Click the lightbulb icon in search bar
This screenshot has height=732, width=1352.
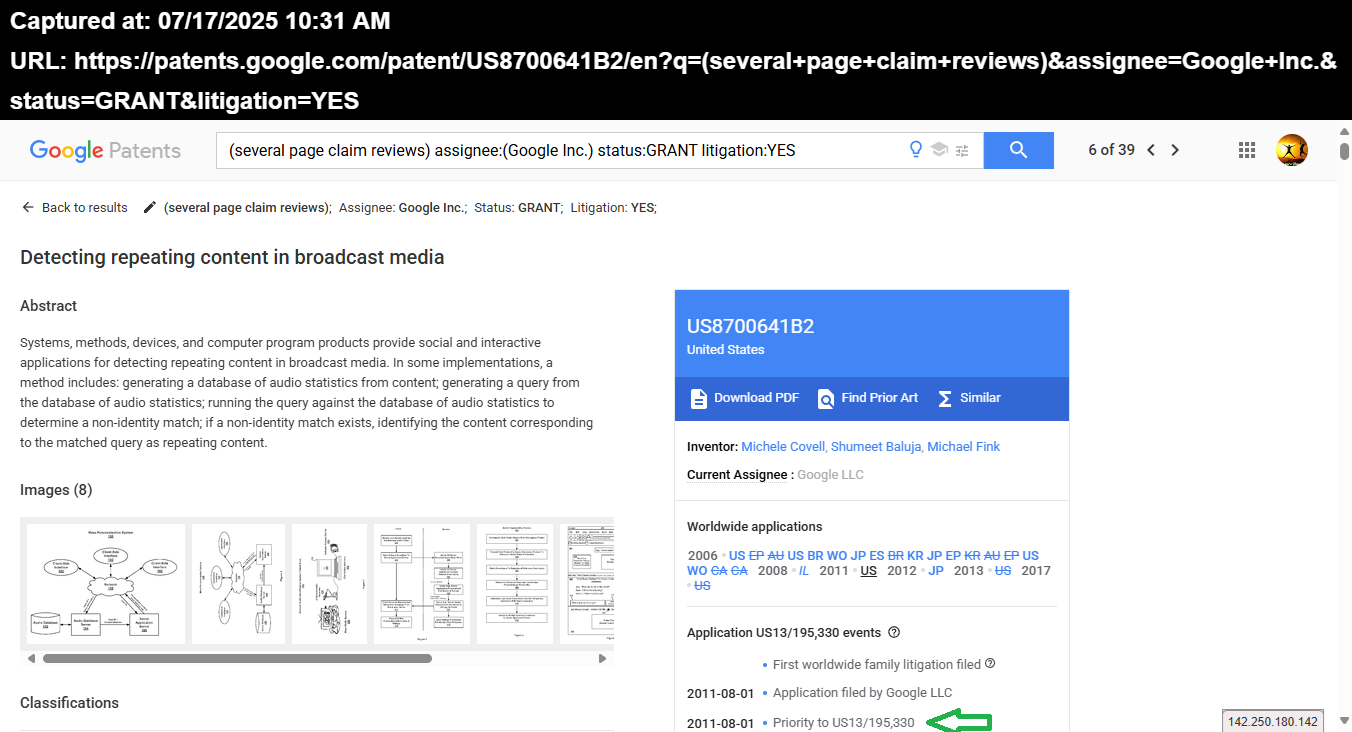pyautogui.click(x=915, y=150)
